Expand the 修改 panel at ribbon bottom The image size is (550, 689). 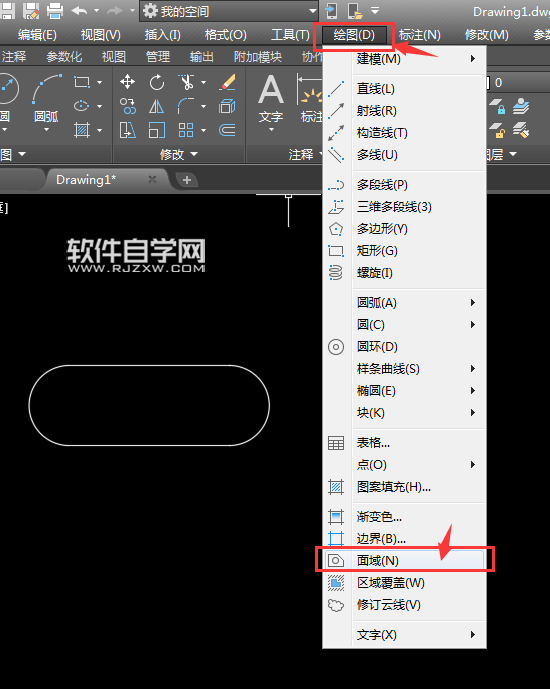tap(179, 154)
